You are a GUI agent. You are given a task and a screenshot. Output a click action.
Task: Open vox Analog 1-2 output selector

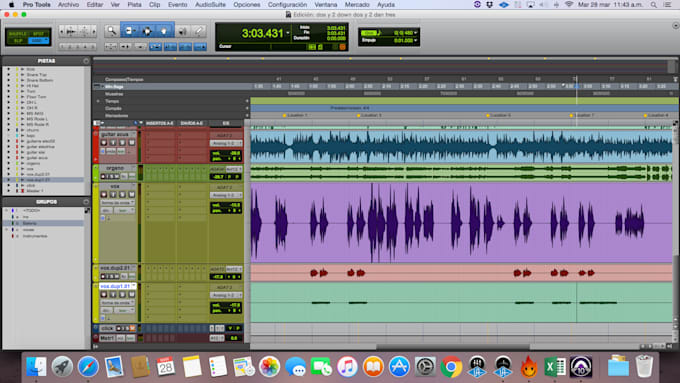point(226,195)
